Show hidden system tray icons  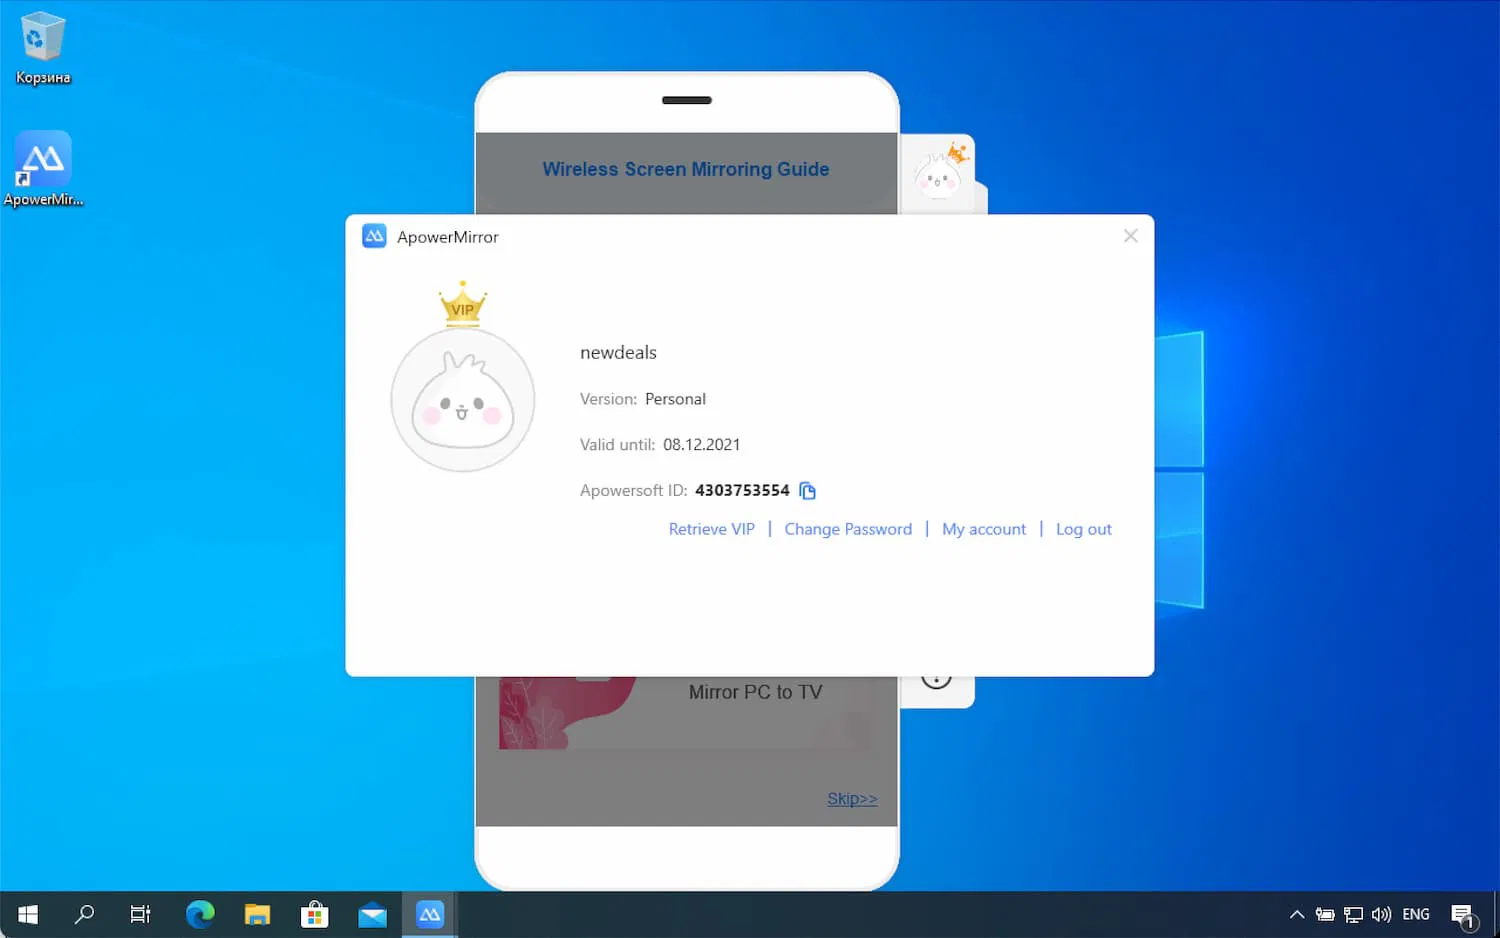click(1297, 914)
